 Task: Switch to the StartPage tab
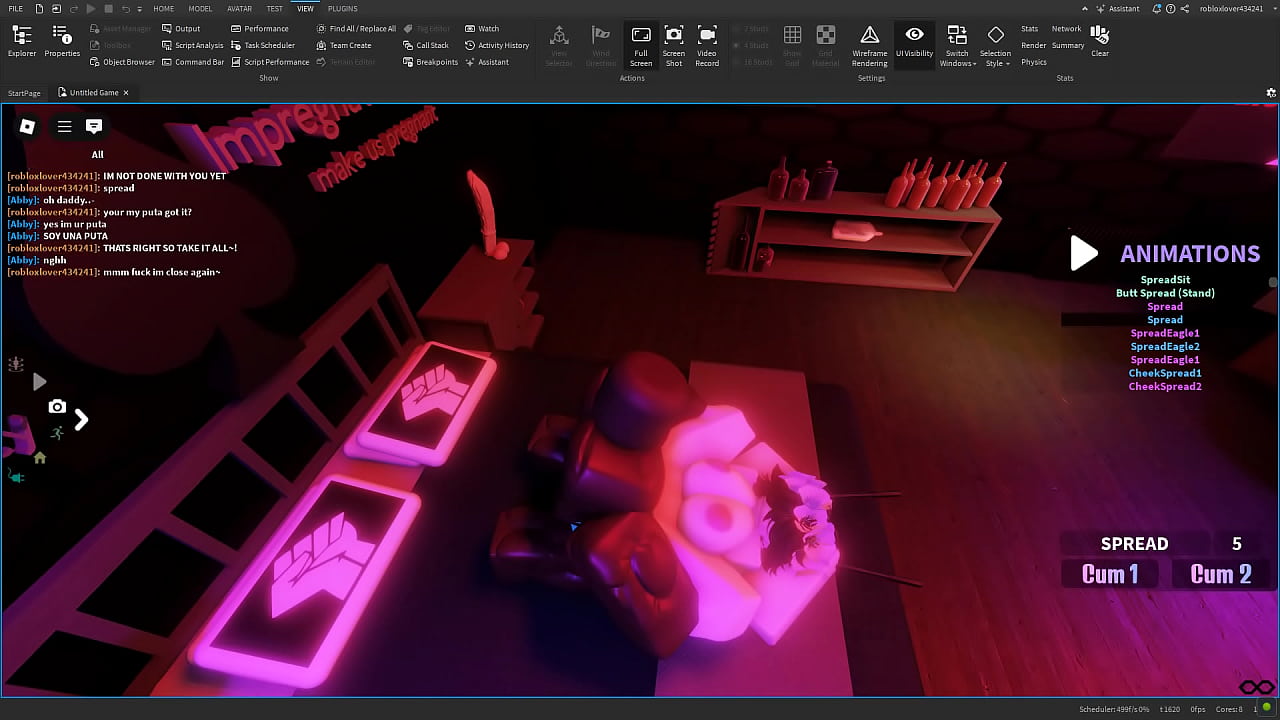[24, 93]
